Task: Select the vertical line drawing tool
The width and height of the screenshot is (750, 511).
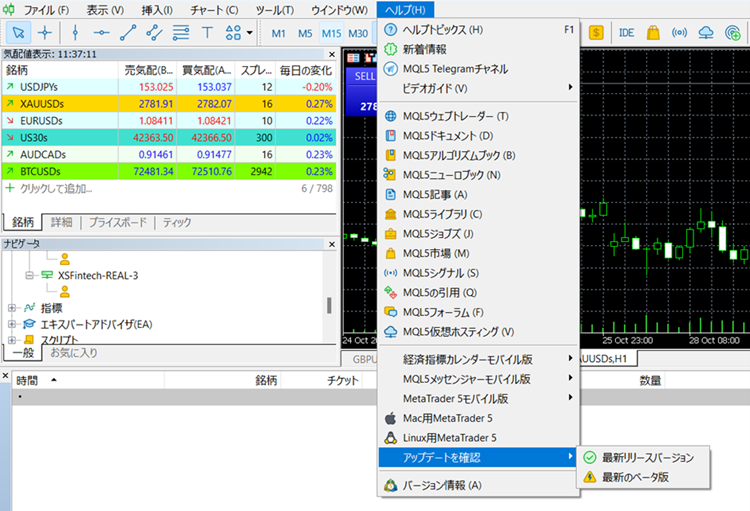Action: pyautogui.click(x=75, y=33)
